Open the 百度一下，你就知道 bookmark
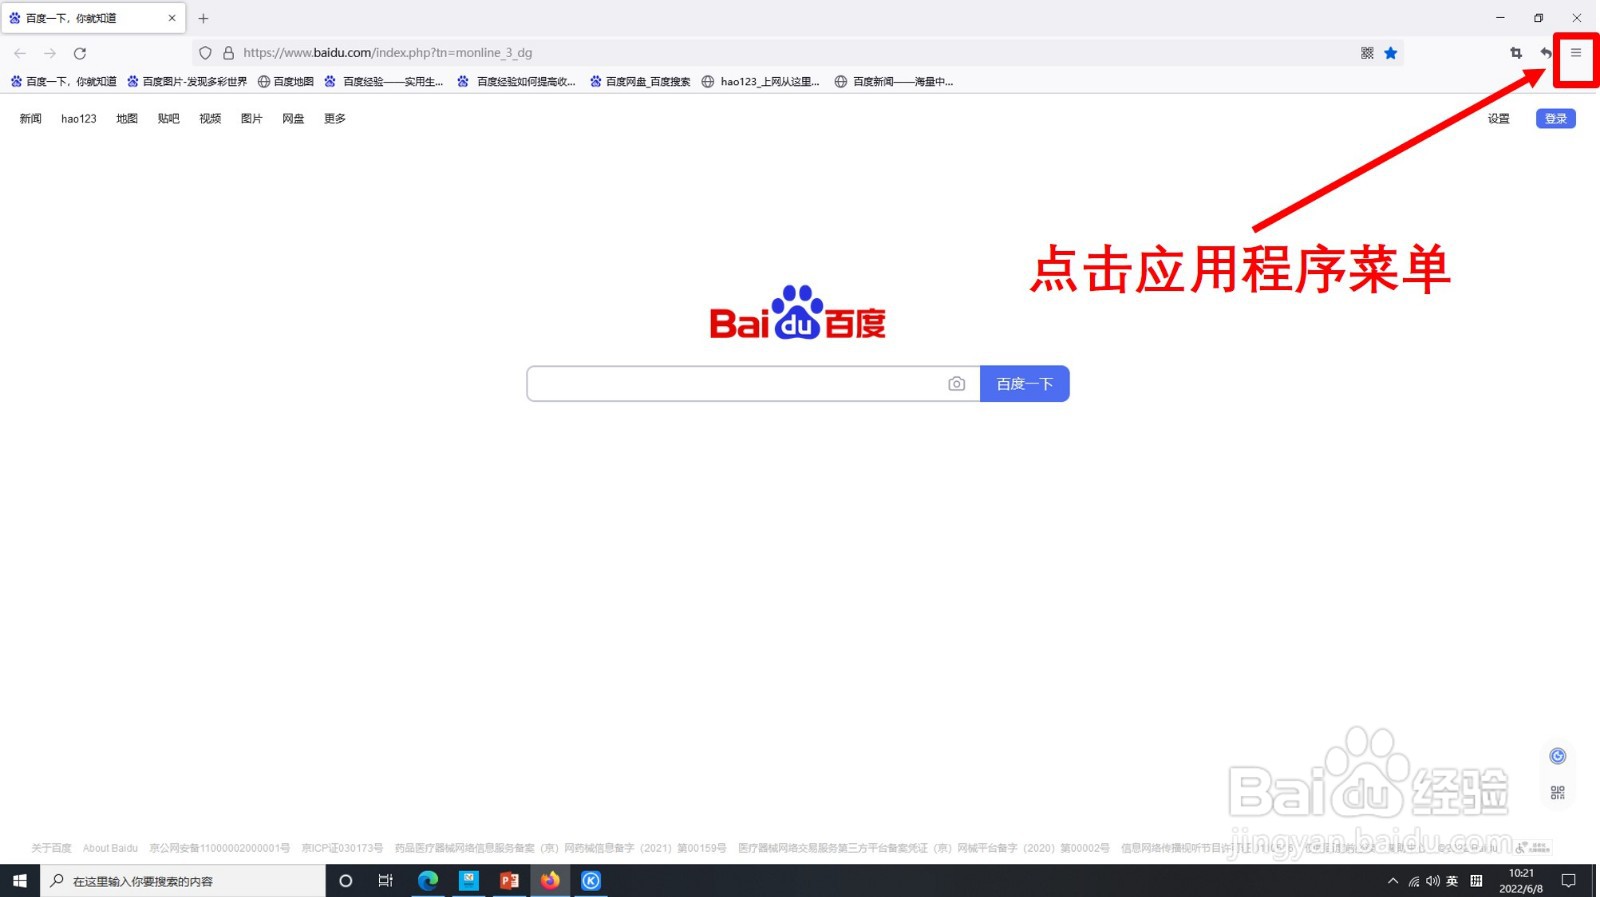 [63, 81]
